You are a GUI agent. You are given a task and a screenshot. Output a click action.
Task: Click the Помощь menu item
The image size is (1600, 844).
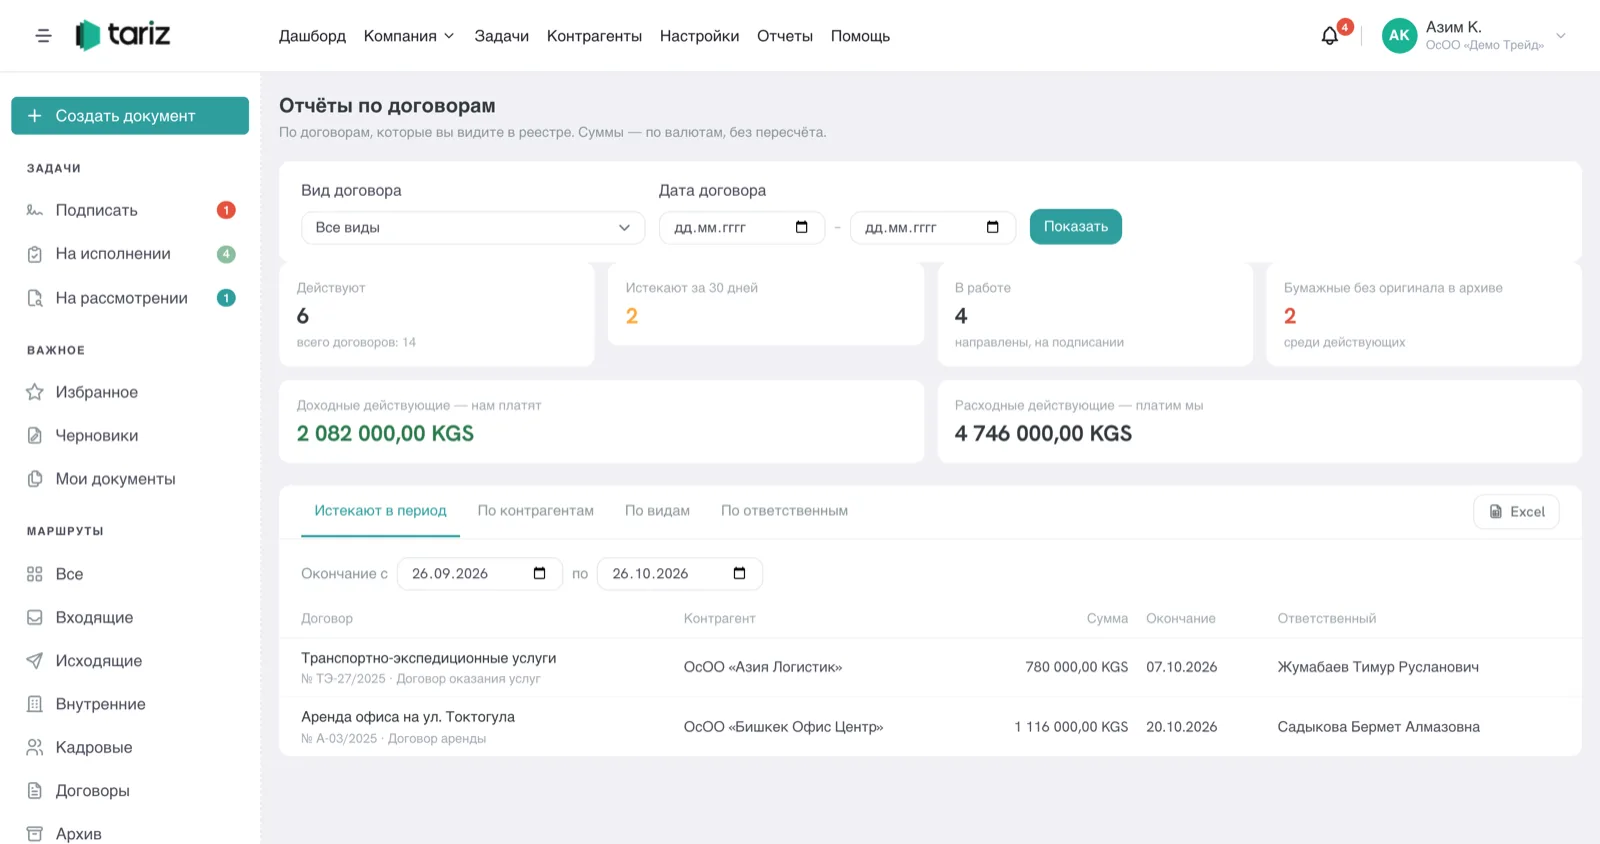tap(860, 36)
